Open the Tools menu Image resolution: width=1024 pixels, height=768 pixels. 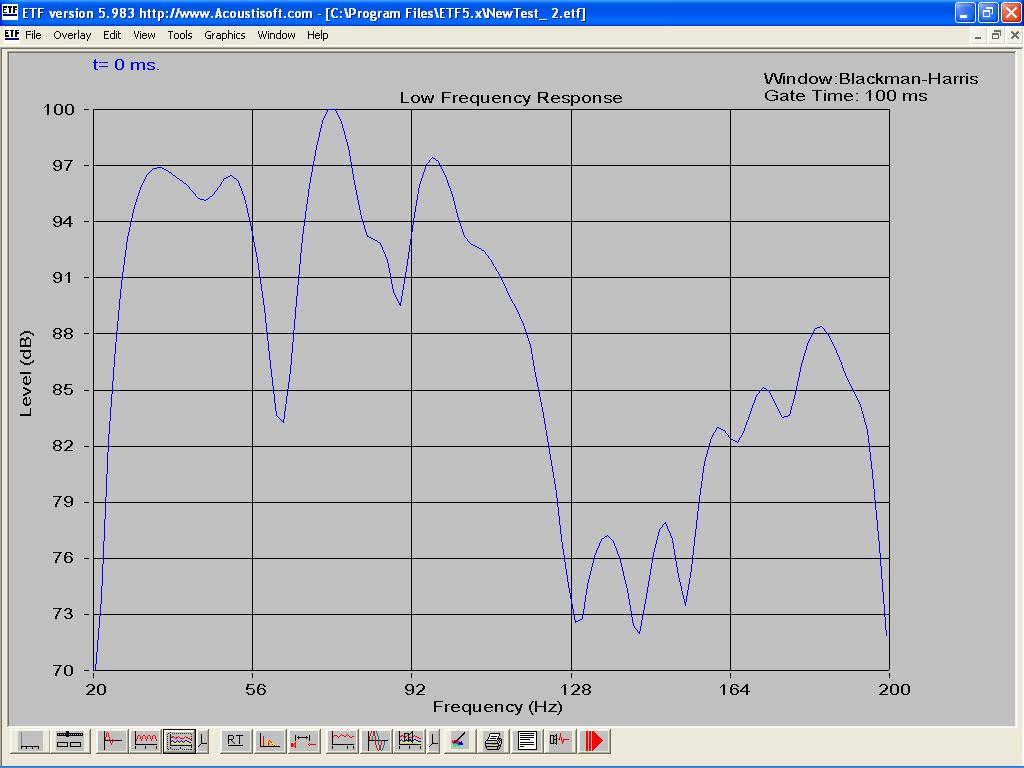180,35
